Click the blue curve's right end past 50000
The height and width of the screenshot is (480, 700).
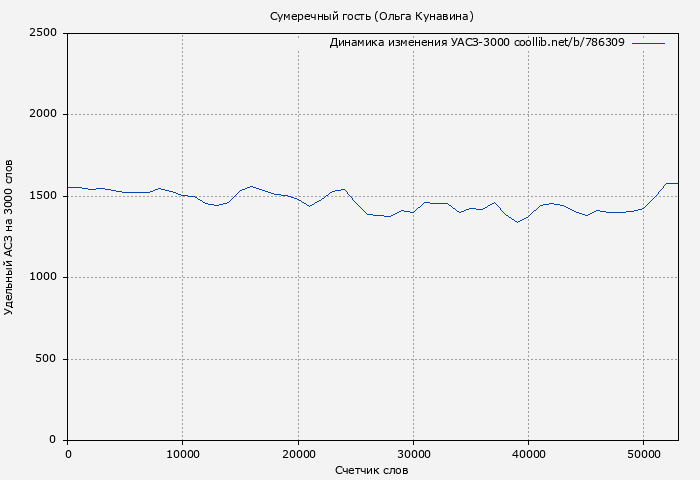[x=676, y=183]
